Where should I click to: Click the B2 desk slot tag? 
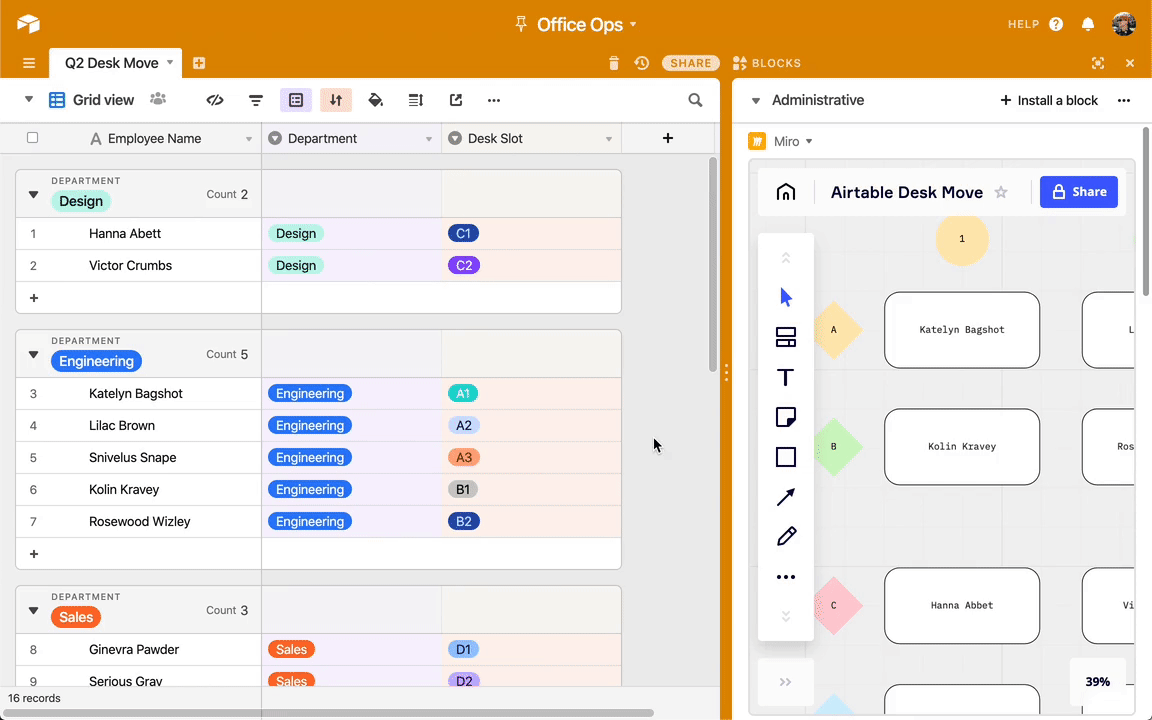coord(464,522)
